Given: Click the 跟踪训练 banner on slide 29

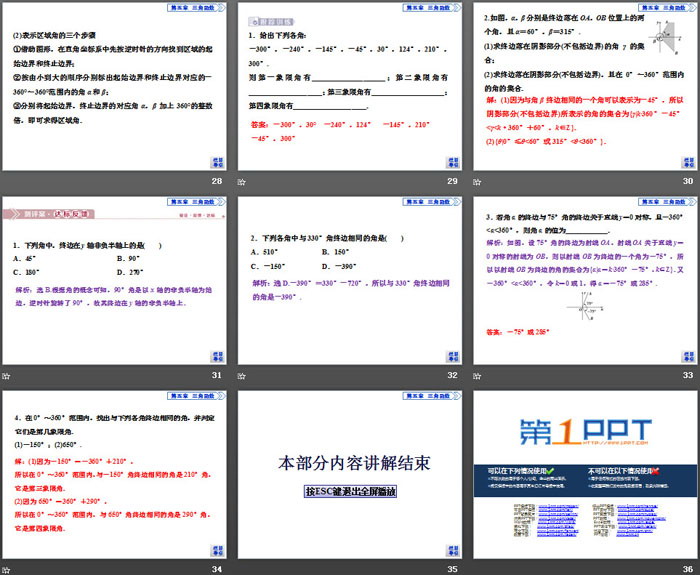Looking at the screenshot, I should (271, 22).
